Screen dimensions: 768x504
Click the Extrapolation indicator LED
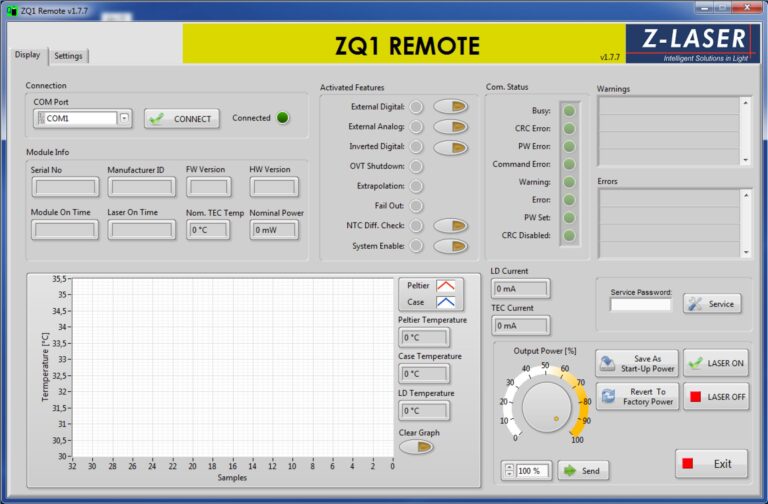(416, 186)
